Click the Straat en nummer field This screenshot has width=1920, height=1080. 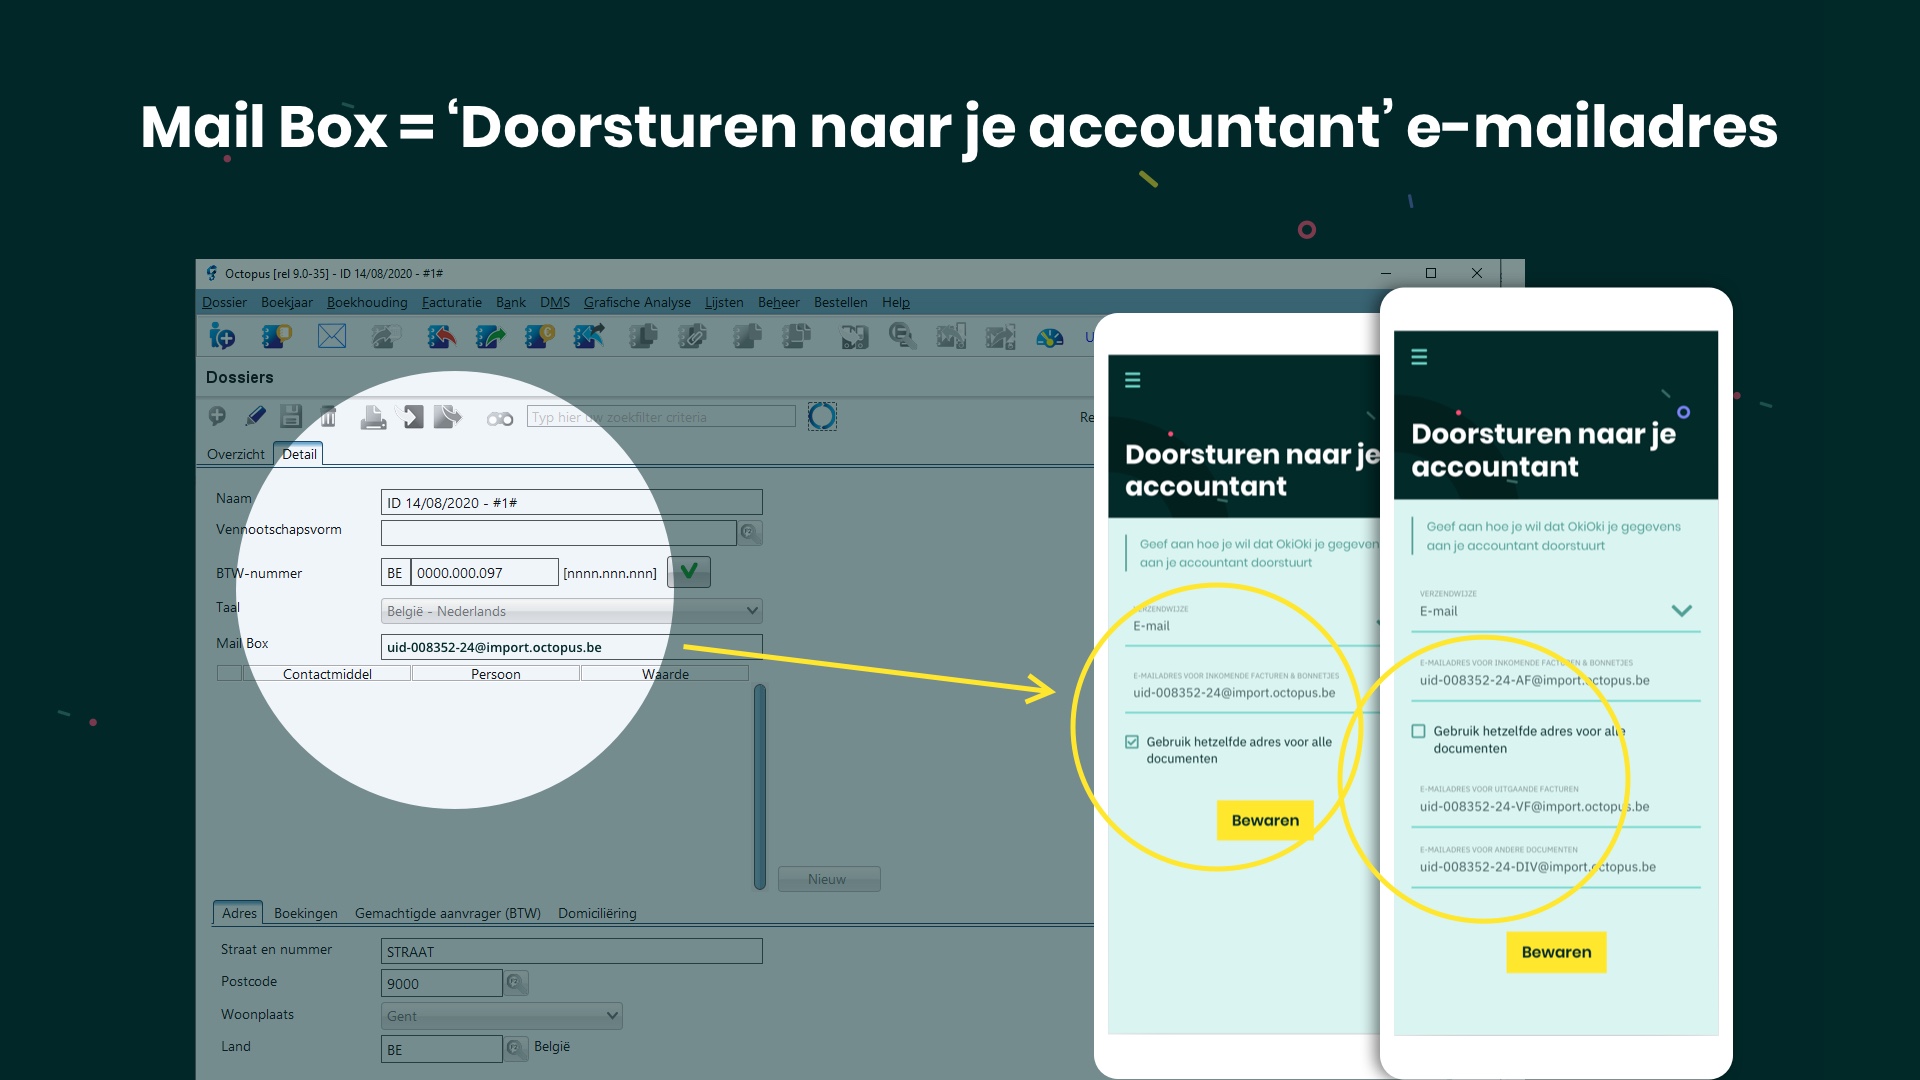[x=571, y=952]
